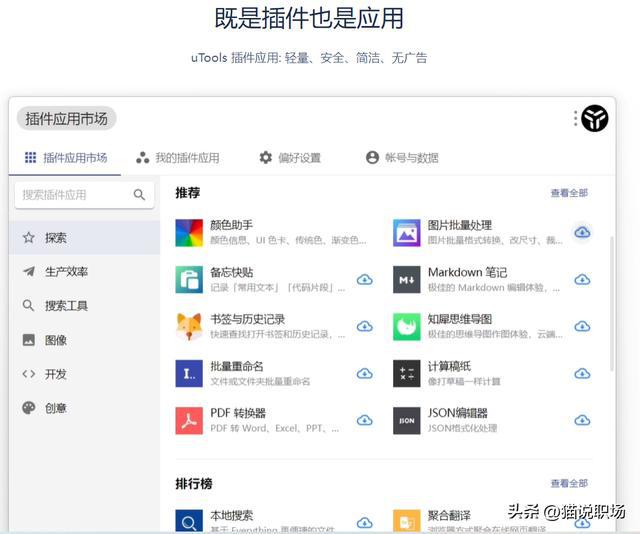Select the 生产效率 category in sidebar
The height and width of the screenshot is (534, 640).
pyautogui.click(x=66, y=272)
